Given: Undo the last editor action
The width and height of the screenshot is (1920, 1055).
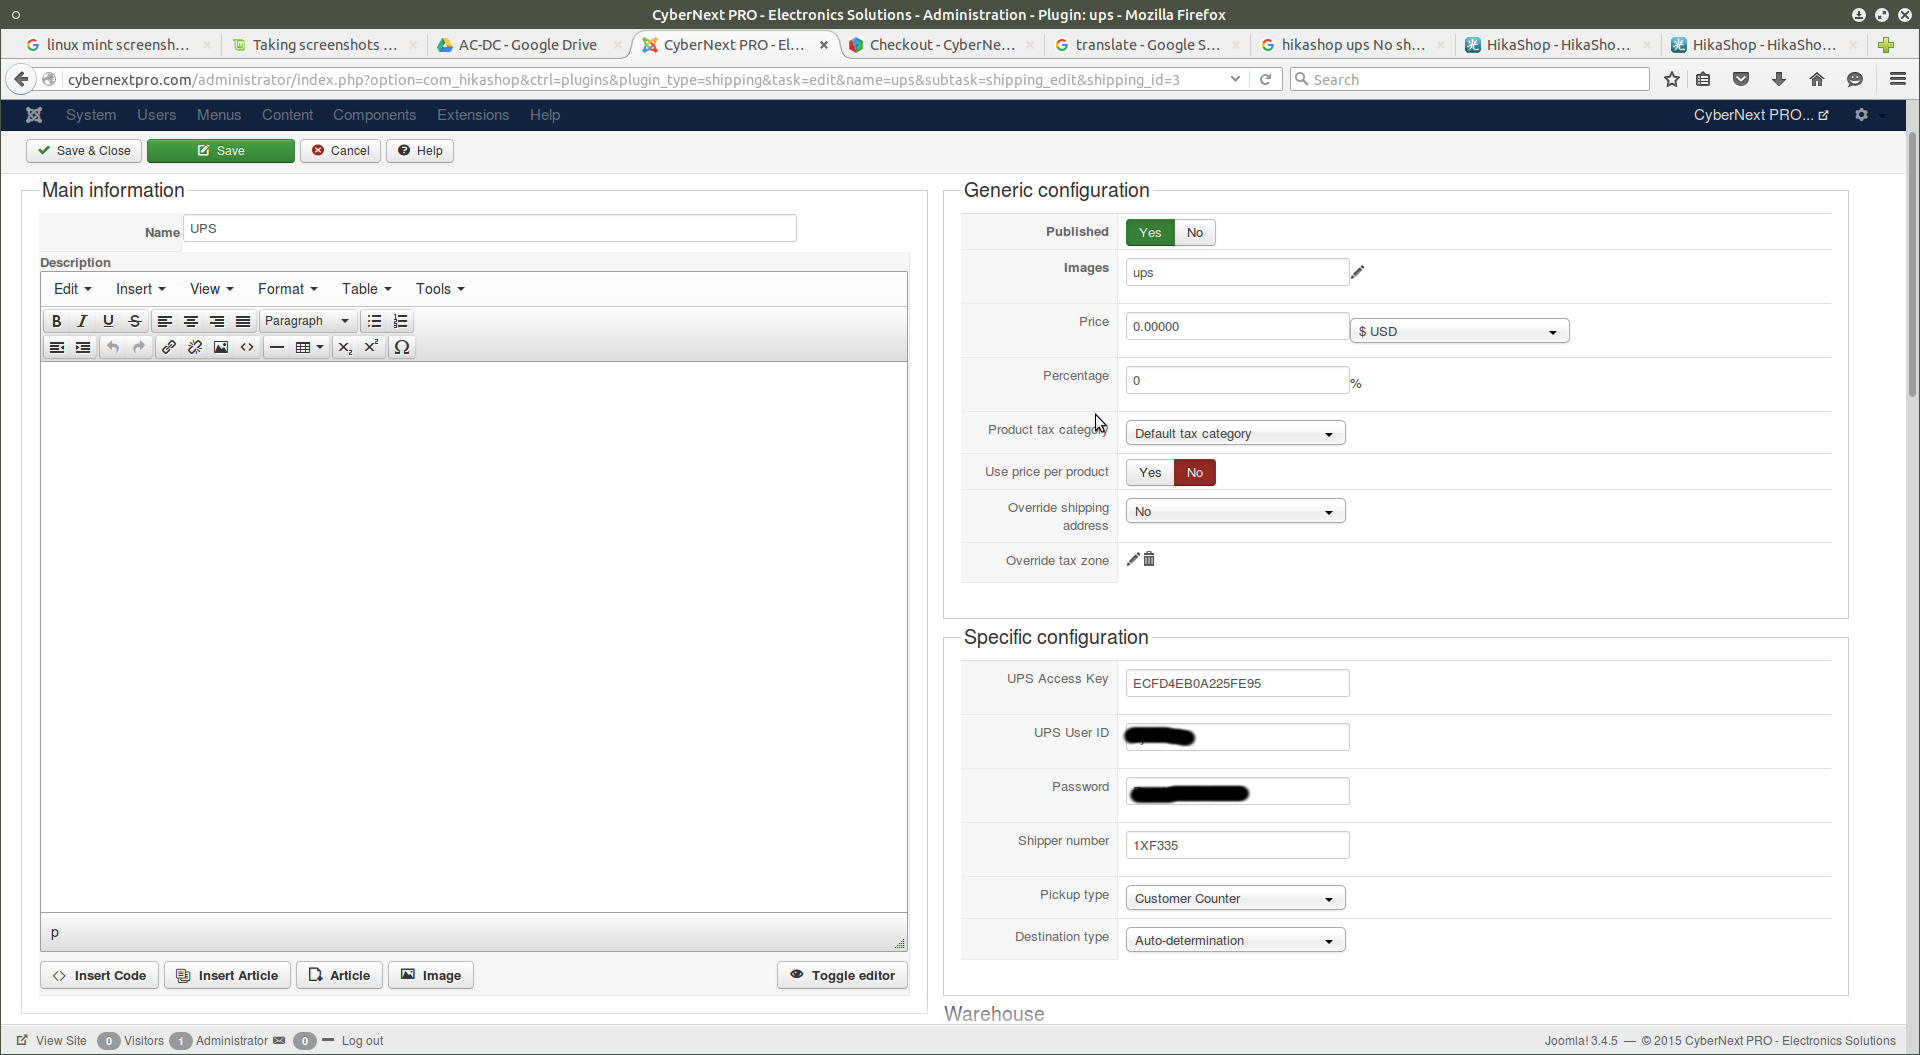Looking at the screenshot, I should [113, 347].
